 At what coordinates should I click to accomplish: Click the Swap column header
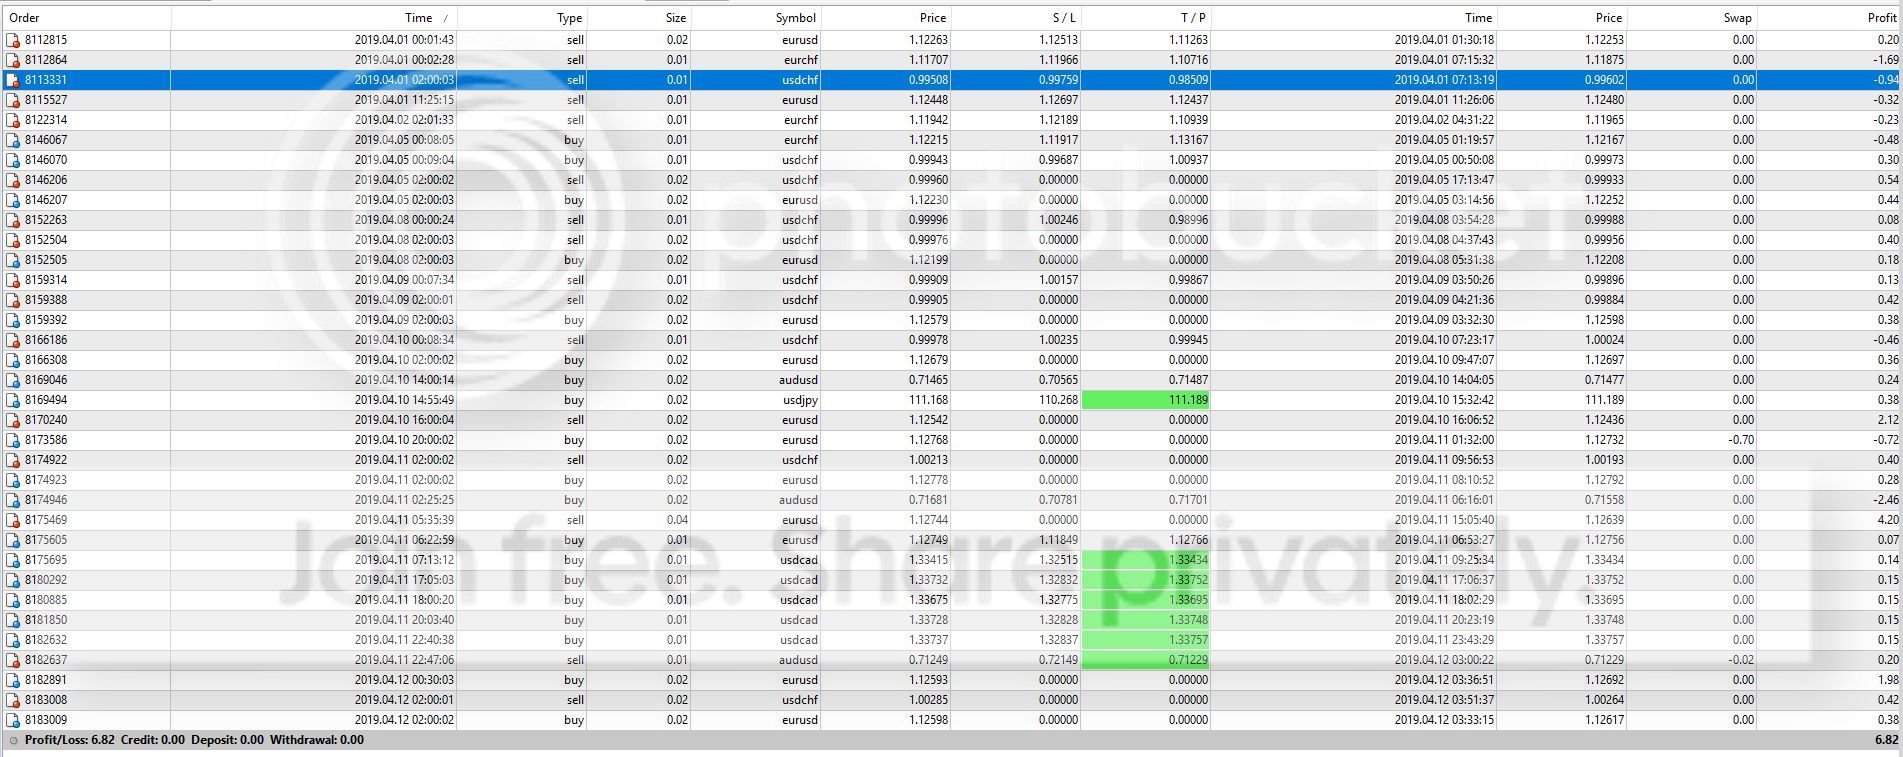[x=1737, y=18]
